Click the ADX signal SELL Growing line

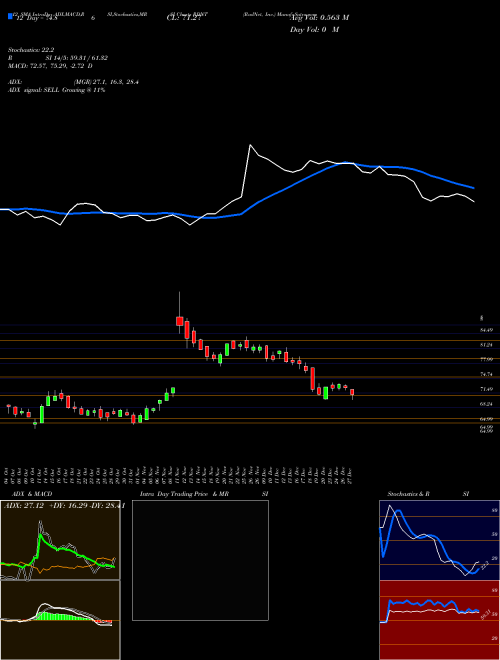pyautogui.click(x=56, y=90)
